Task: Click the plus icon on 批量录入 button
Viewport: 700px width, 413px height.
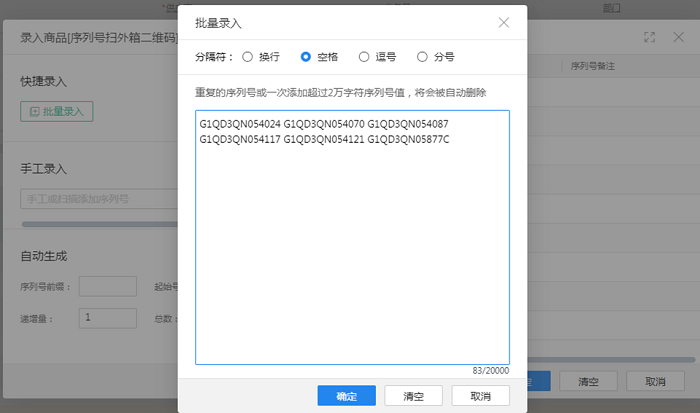Action: [x=35, y=111]
